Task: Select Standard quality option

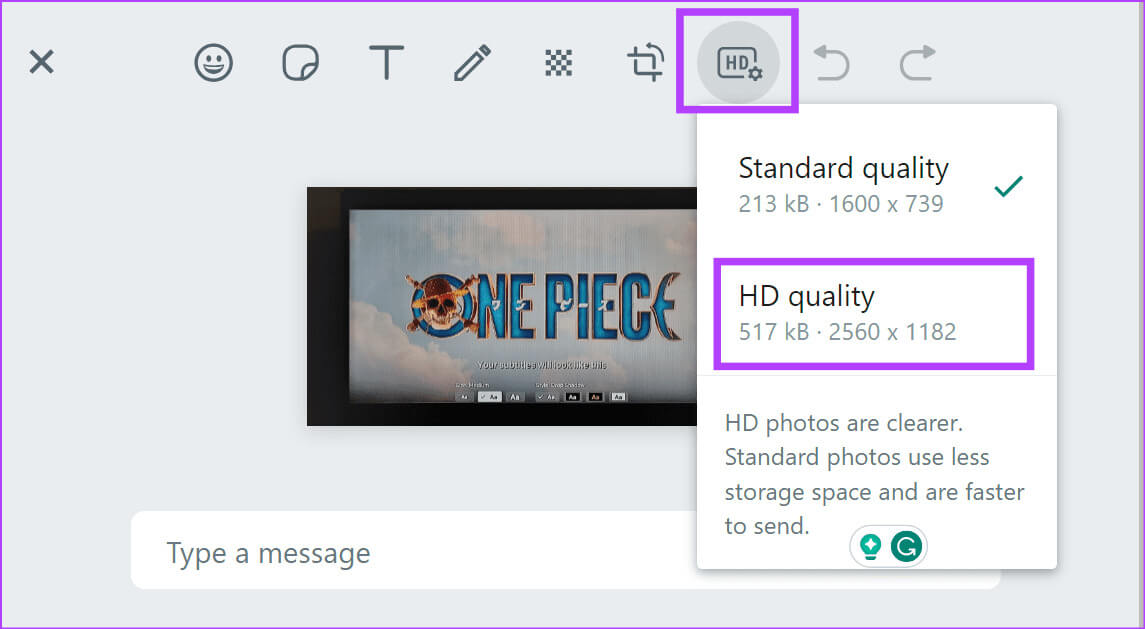Action: [x=877, y=185]
